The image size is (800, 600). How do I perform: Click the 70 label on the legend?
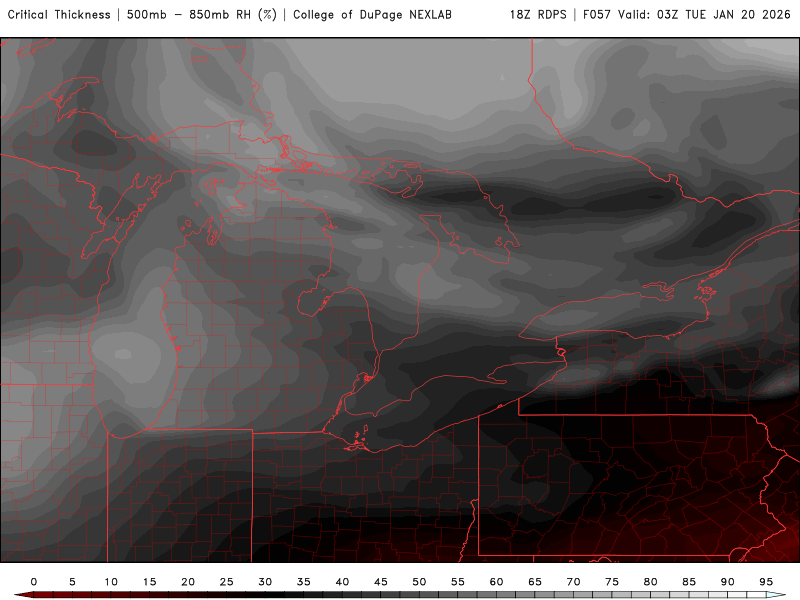(573, 582)
